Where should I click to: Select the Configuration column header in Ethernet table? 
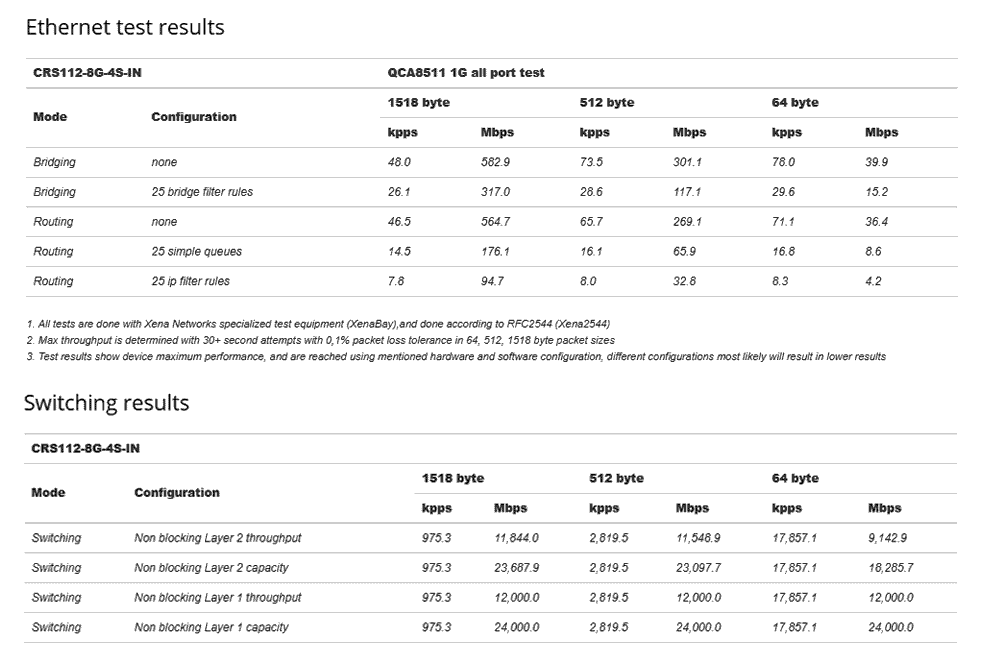point(194,117)
